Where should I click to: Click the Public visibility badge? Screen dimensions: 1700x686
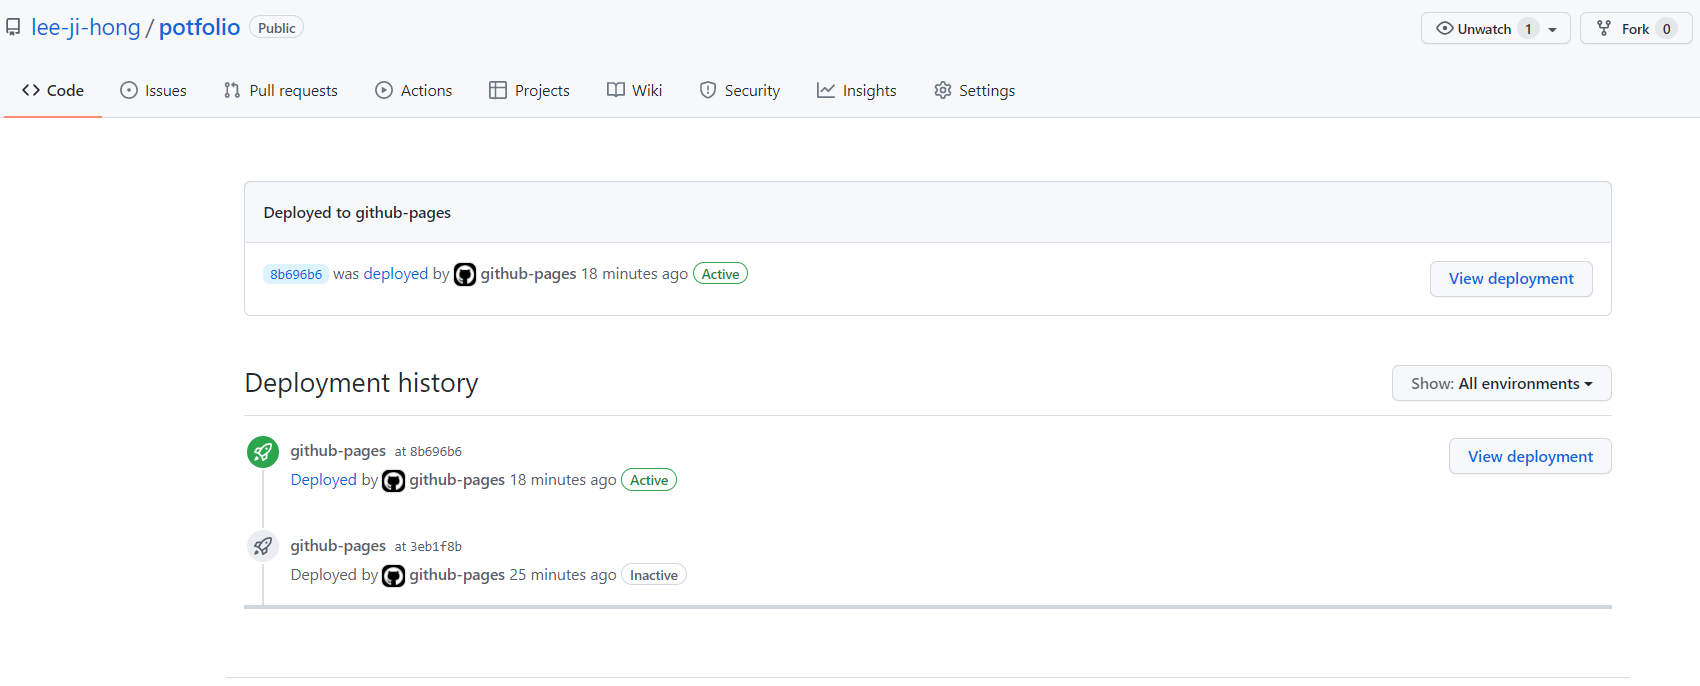(x=276, y=28)
